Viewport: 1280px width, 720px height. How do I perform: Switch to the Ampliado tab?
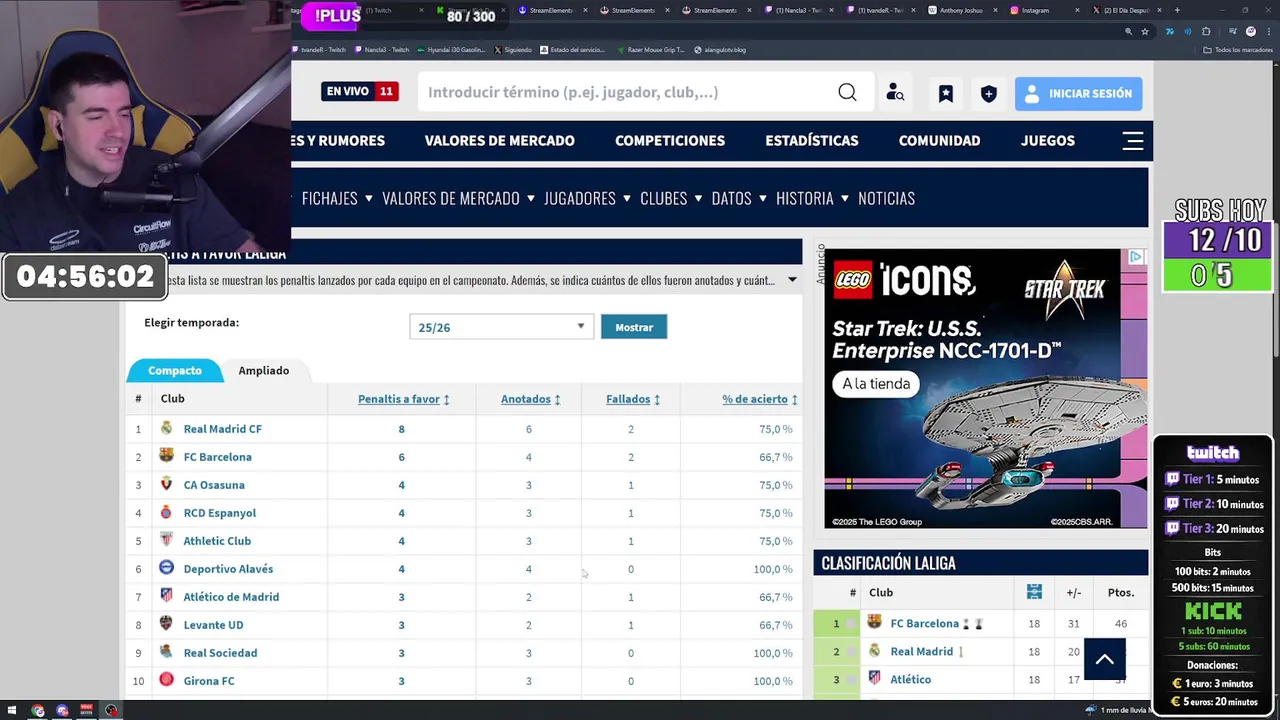tap(264, 370)
